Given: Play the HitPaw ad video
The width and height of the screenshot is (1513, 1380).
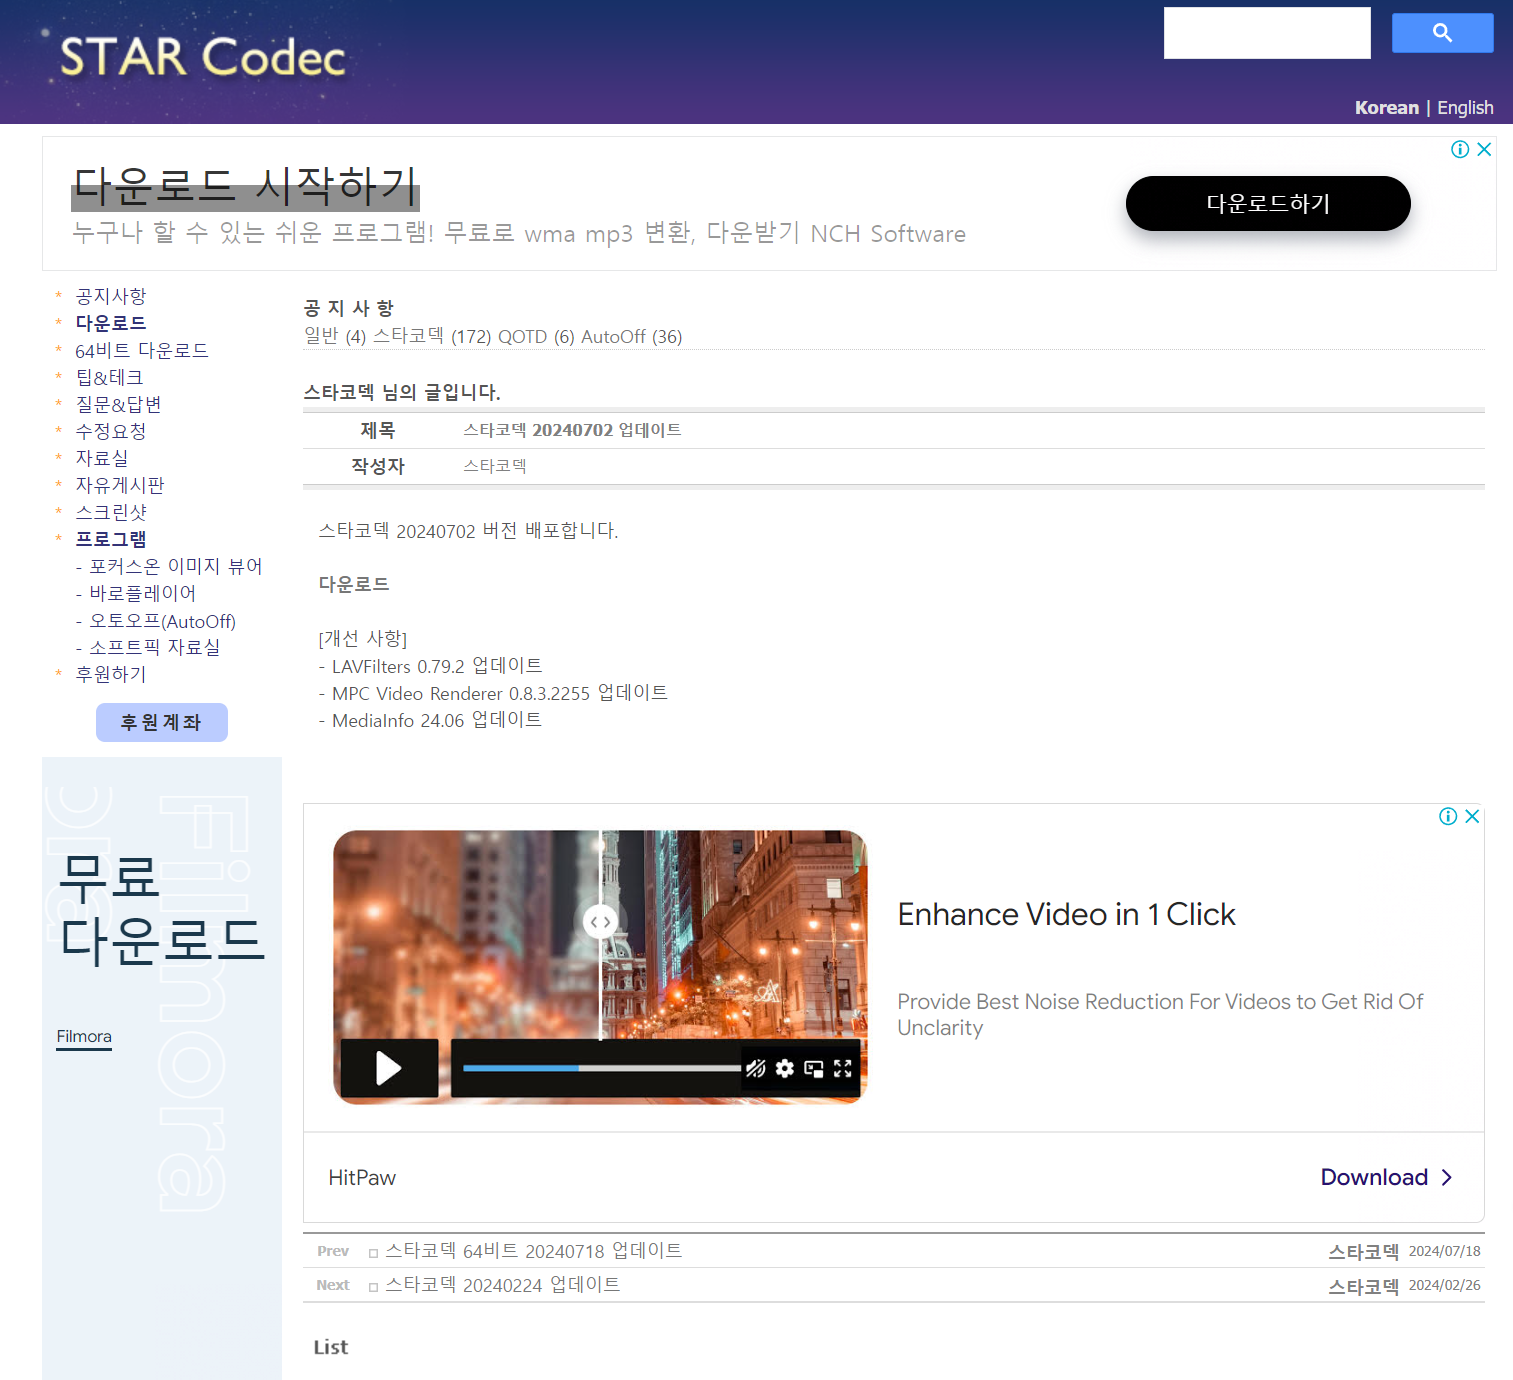Looking at the screenshot, I should (389, 1068).
